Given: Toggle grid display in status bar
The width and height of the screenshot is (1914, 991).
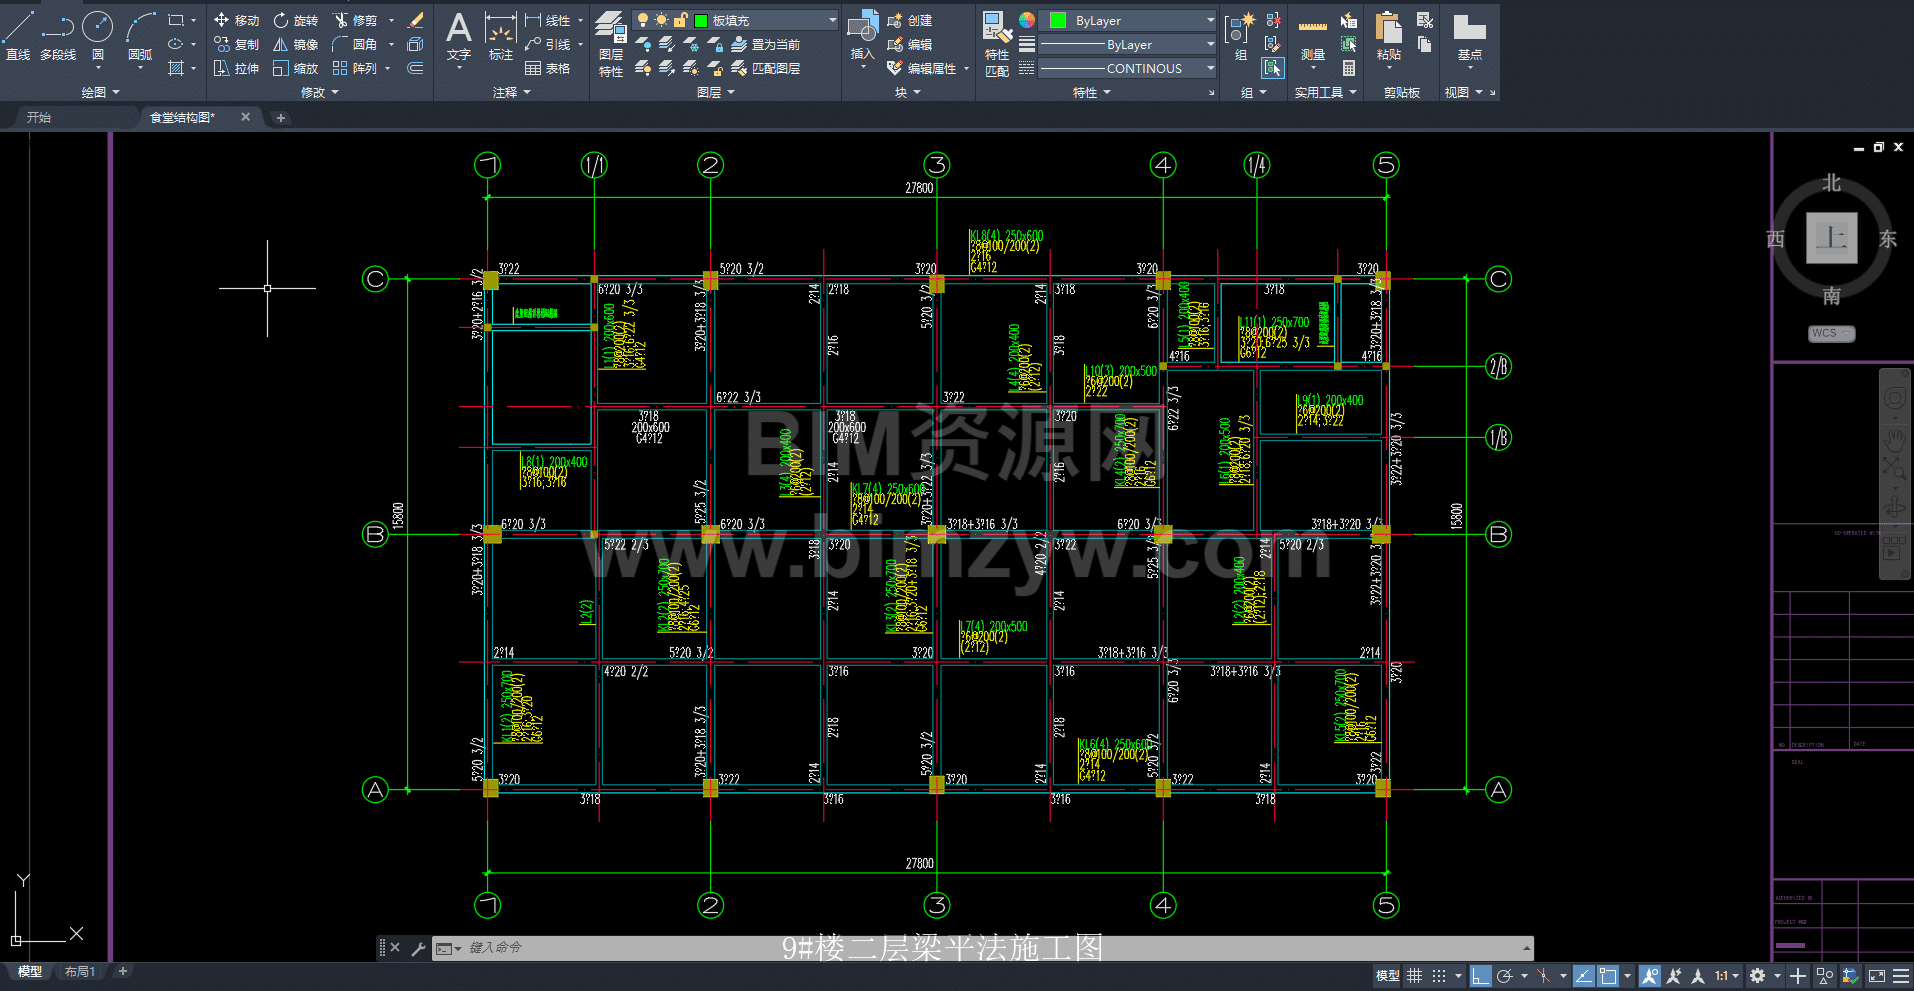Looking at the screenshot, I should pos(1415,976).
